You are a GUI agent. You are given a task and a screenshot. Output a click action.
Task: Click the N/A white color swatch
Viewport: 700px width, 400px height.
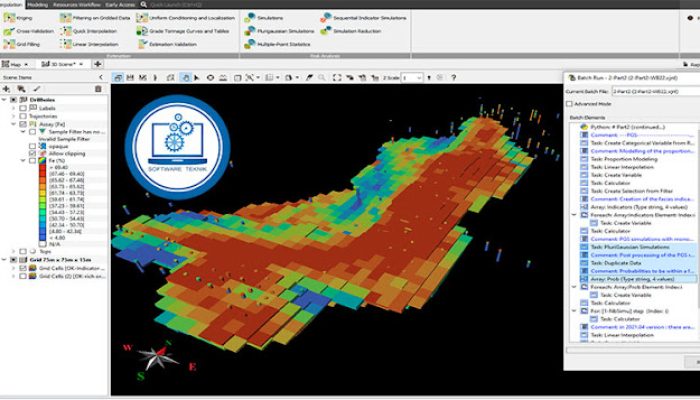42,244
